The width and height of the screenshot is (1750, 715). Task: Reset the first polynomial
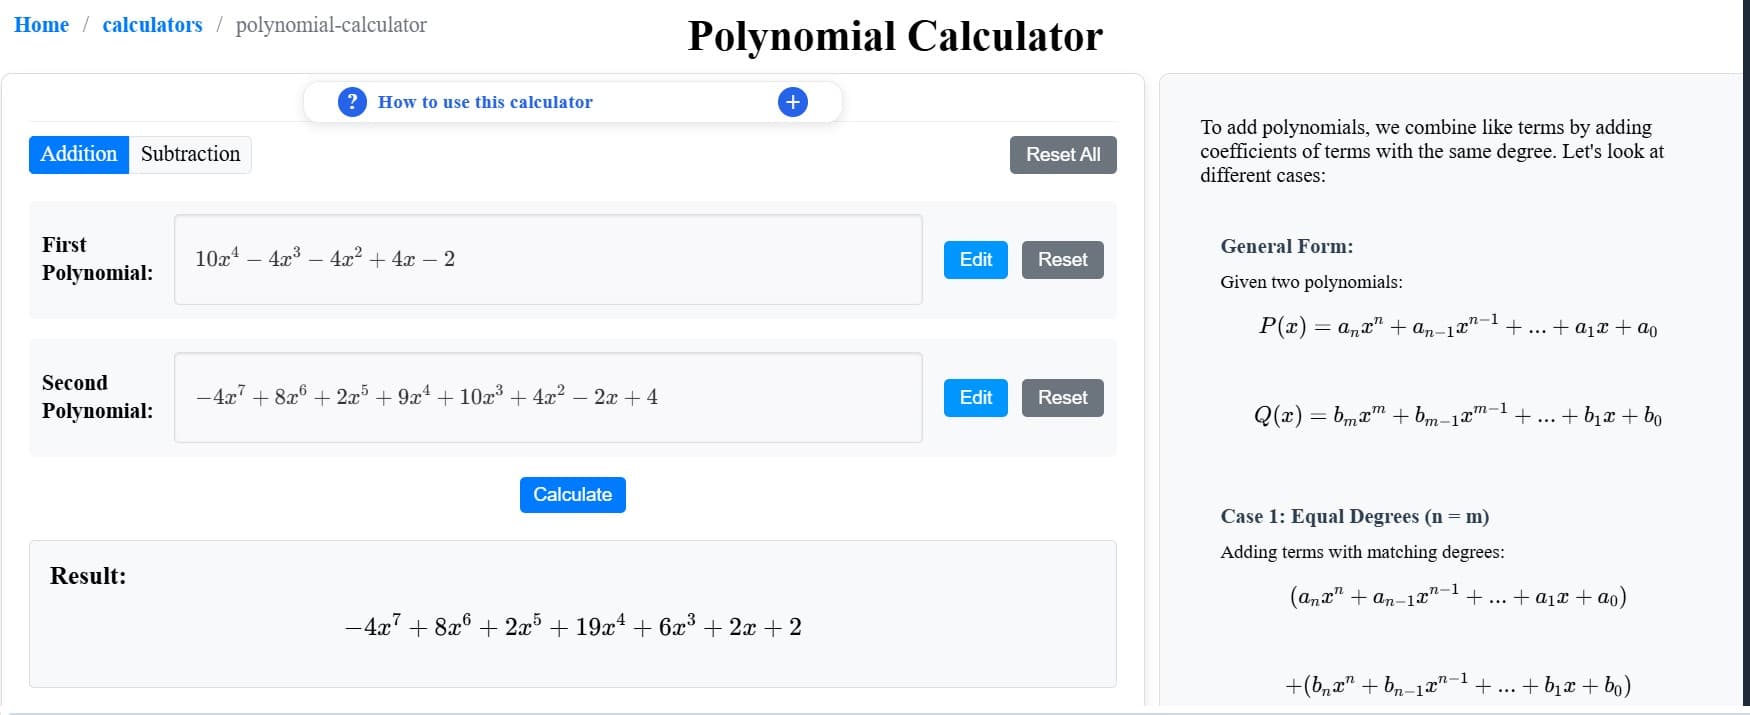point(1062,259)
